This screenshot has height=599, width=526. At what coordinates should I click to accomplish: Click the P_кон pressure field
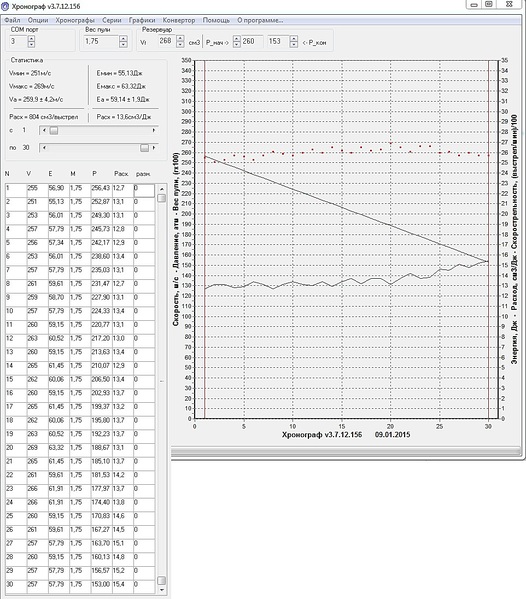(278, 41)
